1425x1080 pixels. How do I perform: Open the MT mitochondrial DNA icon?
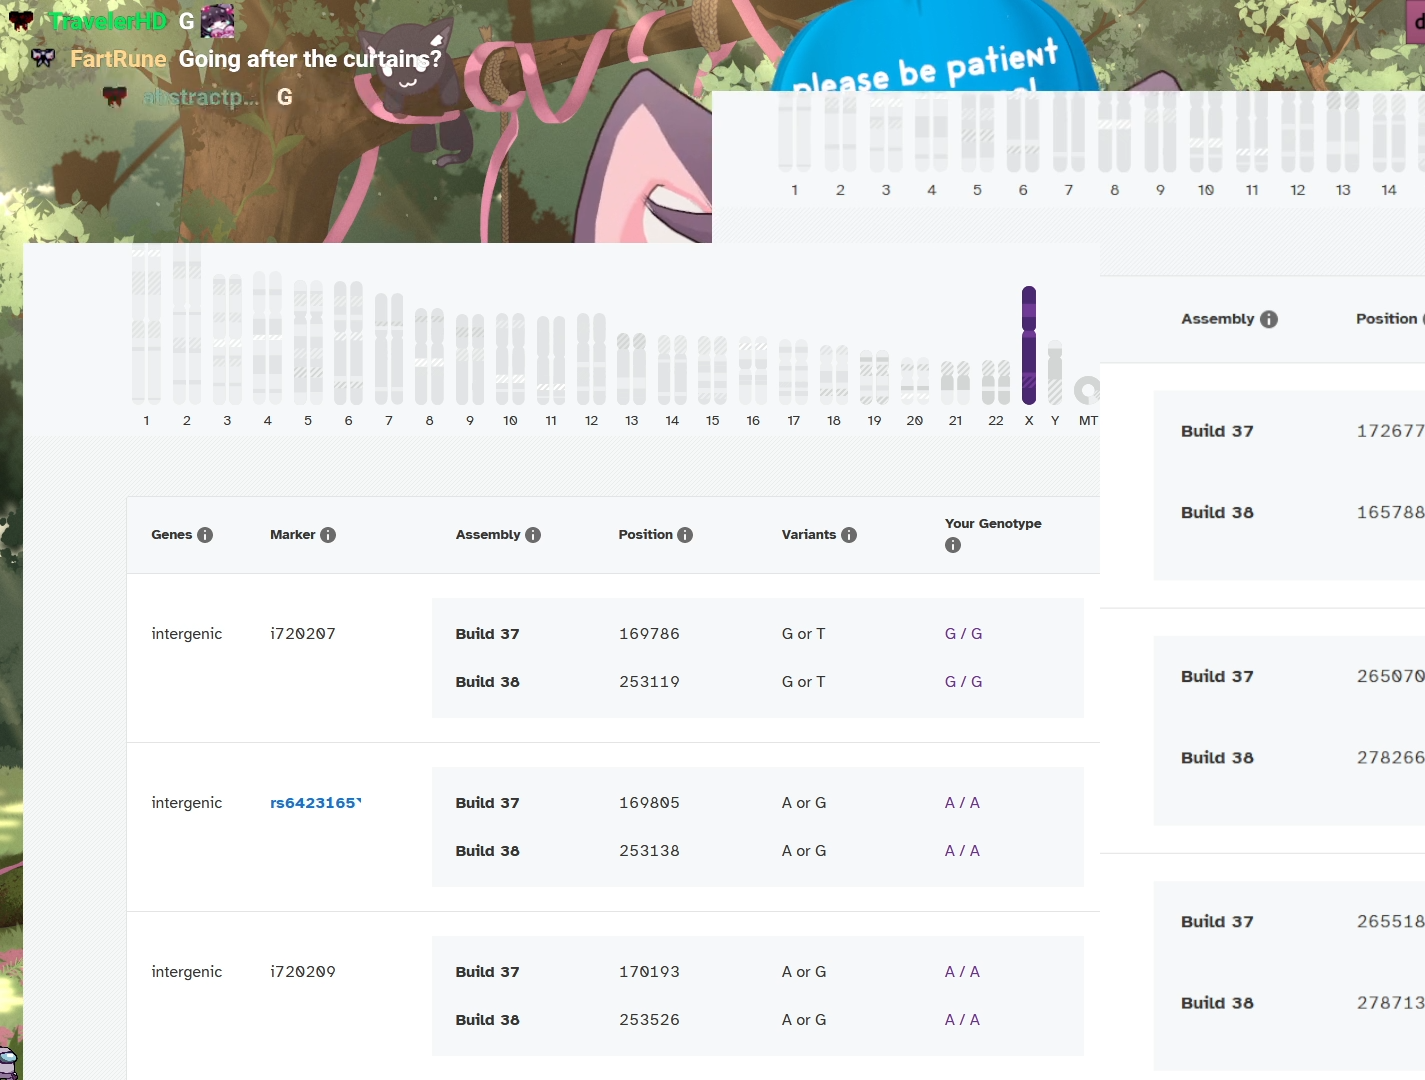(1086, 390)
